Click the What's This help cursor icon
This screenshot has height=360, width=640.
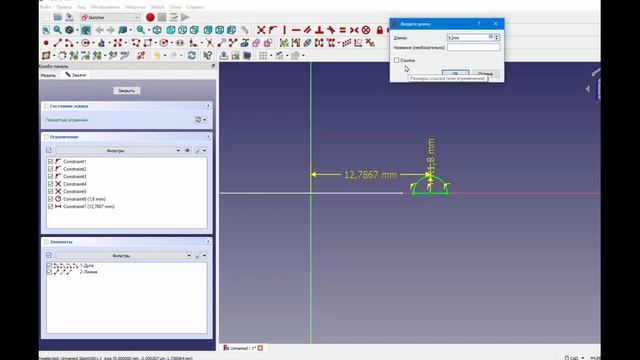pos(207,56)
